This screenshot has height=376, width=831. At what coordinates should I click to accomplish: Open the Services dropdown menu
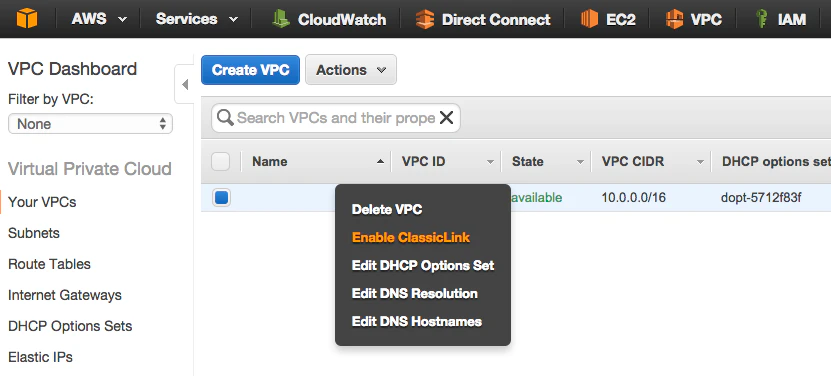[x=197, y=20]
